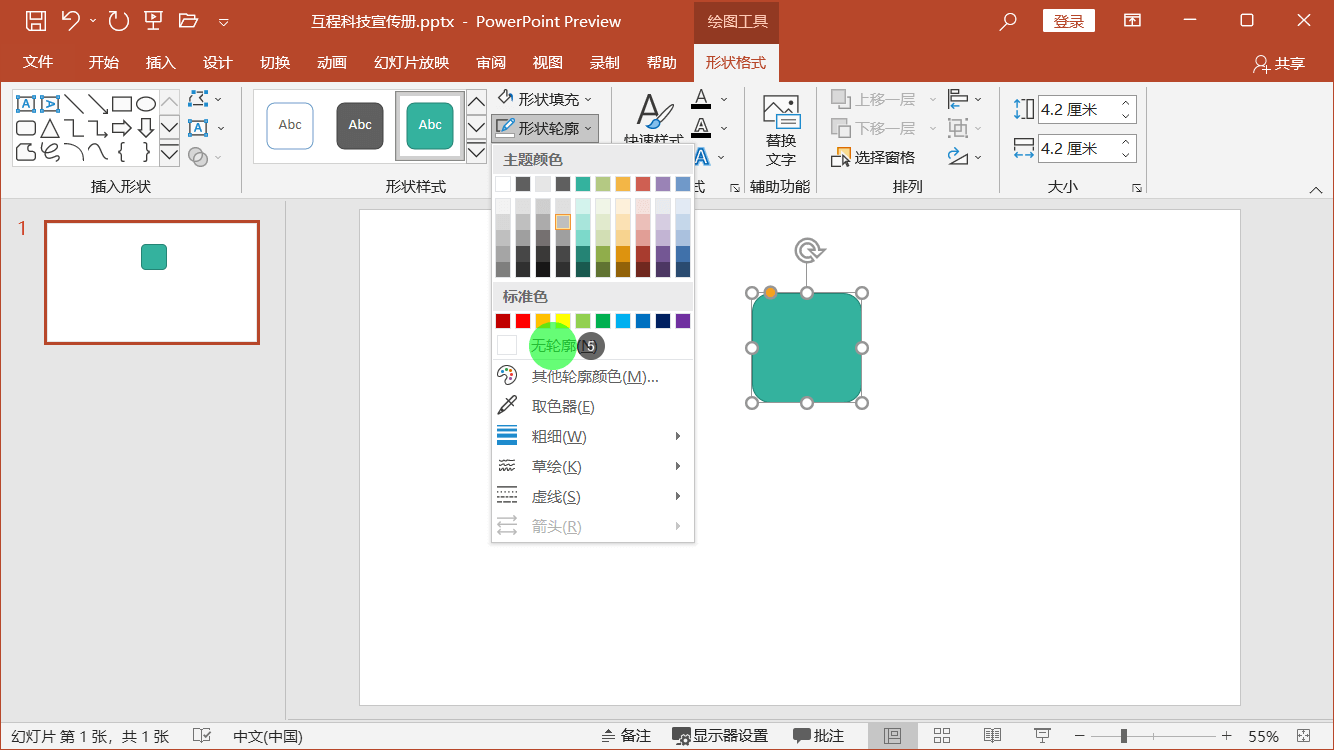Viewport: 1334px width, 750px height.
Task: Pick the purple standard color swatch
Action: pyautogui.click(x=683, y=321)
